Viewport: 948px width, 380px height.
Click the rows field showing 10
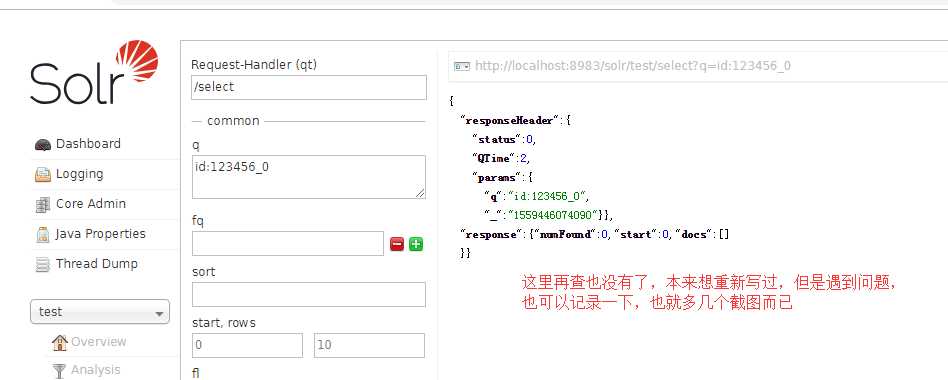click(x=369, y=345)
